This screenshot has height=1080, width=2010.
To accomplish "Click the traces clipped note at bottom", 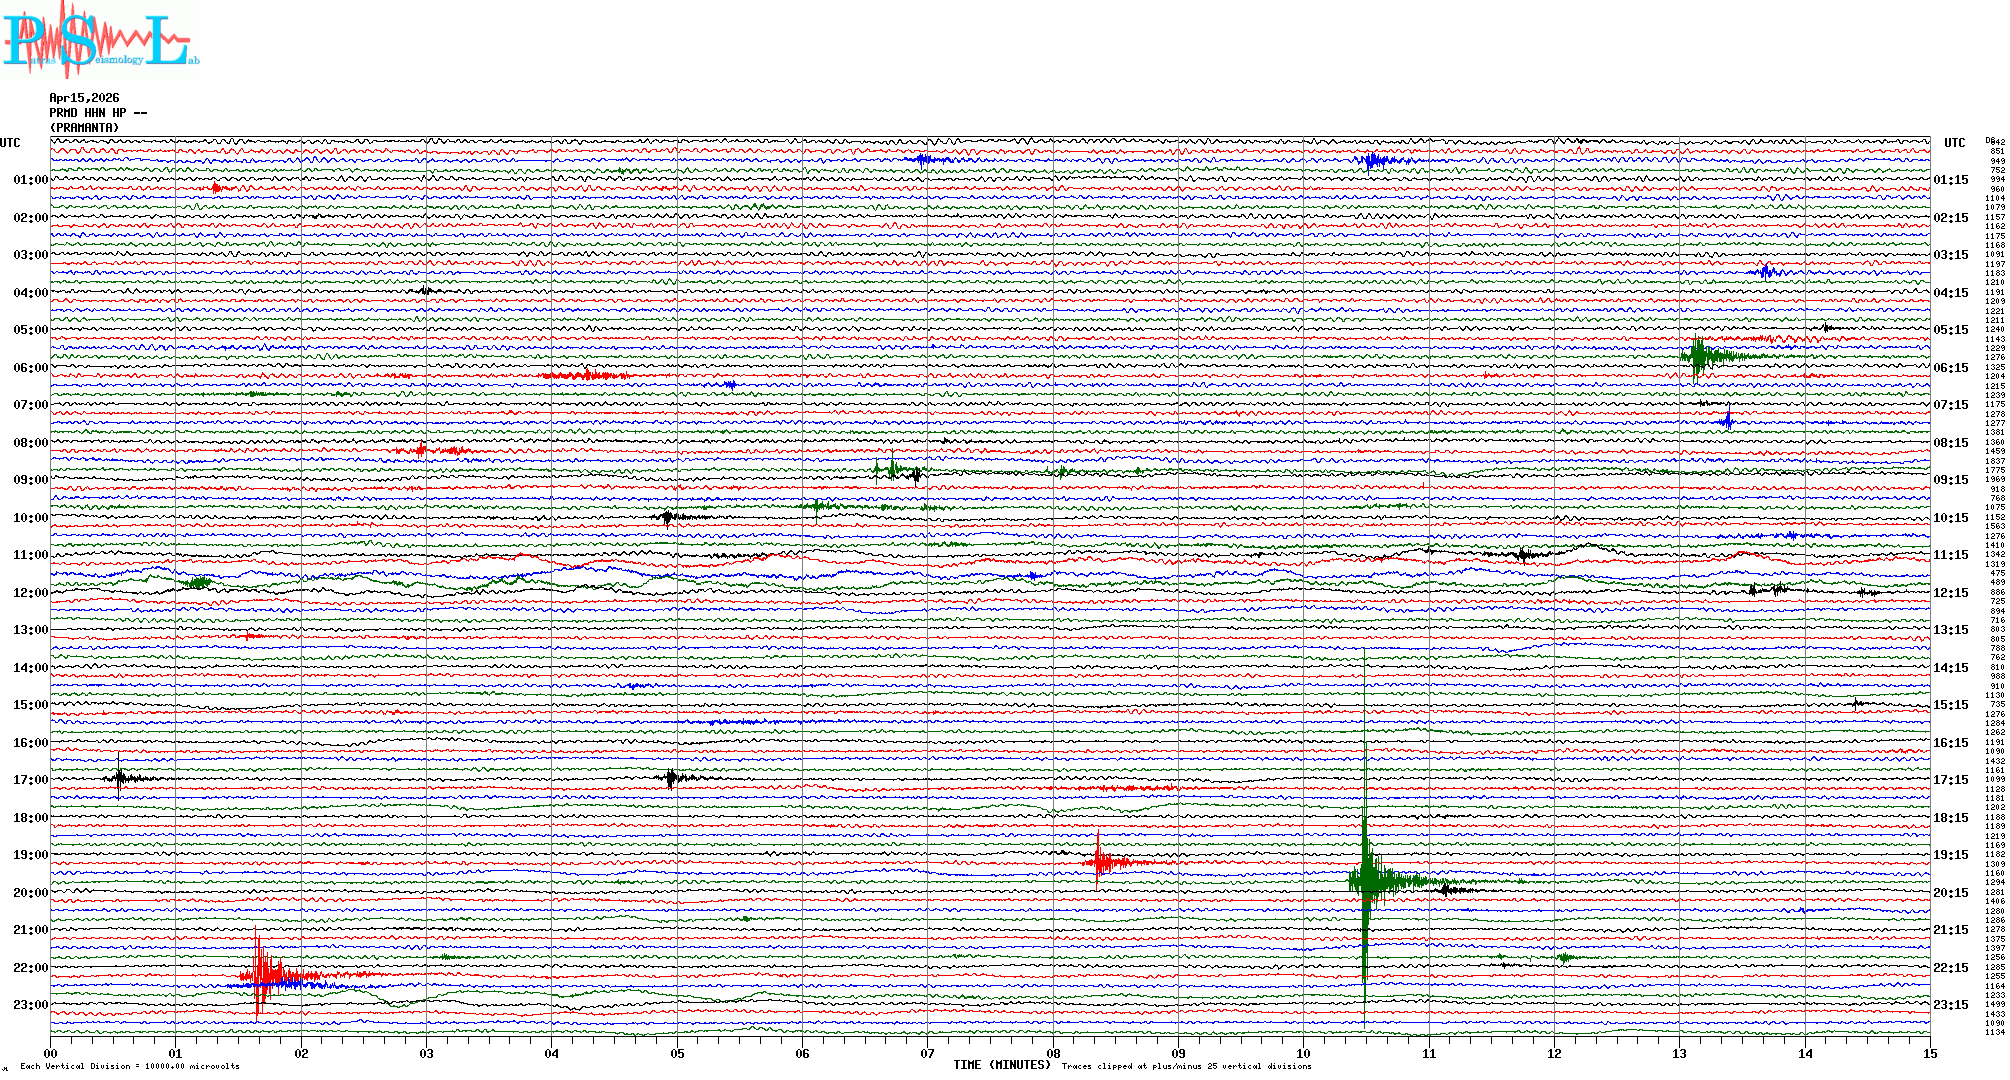I will 1186,1066.
